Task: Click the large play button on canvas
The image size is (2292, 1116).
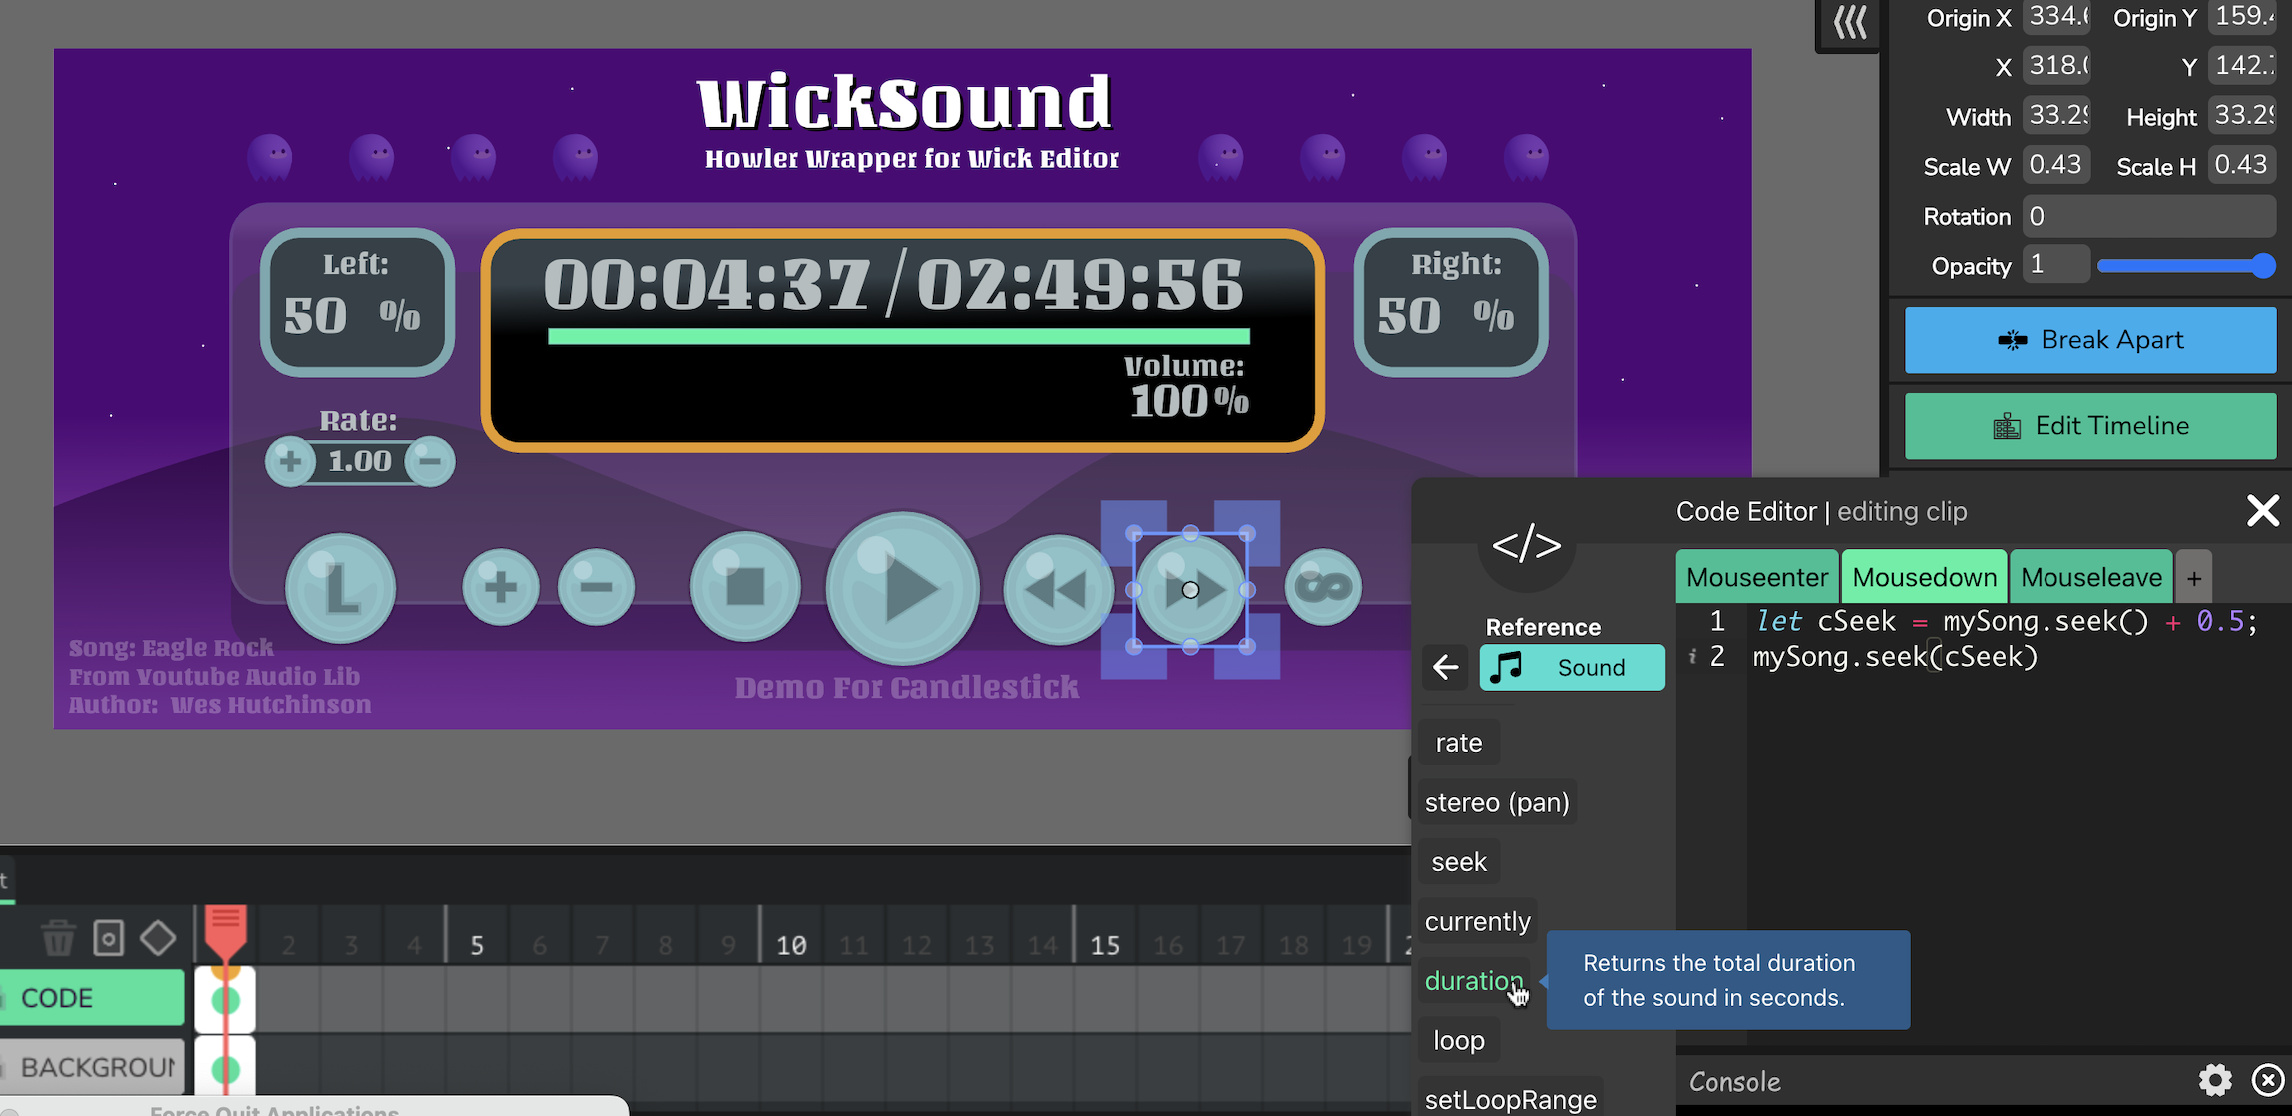Action: pos(902,588)
